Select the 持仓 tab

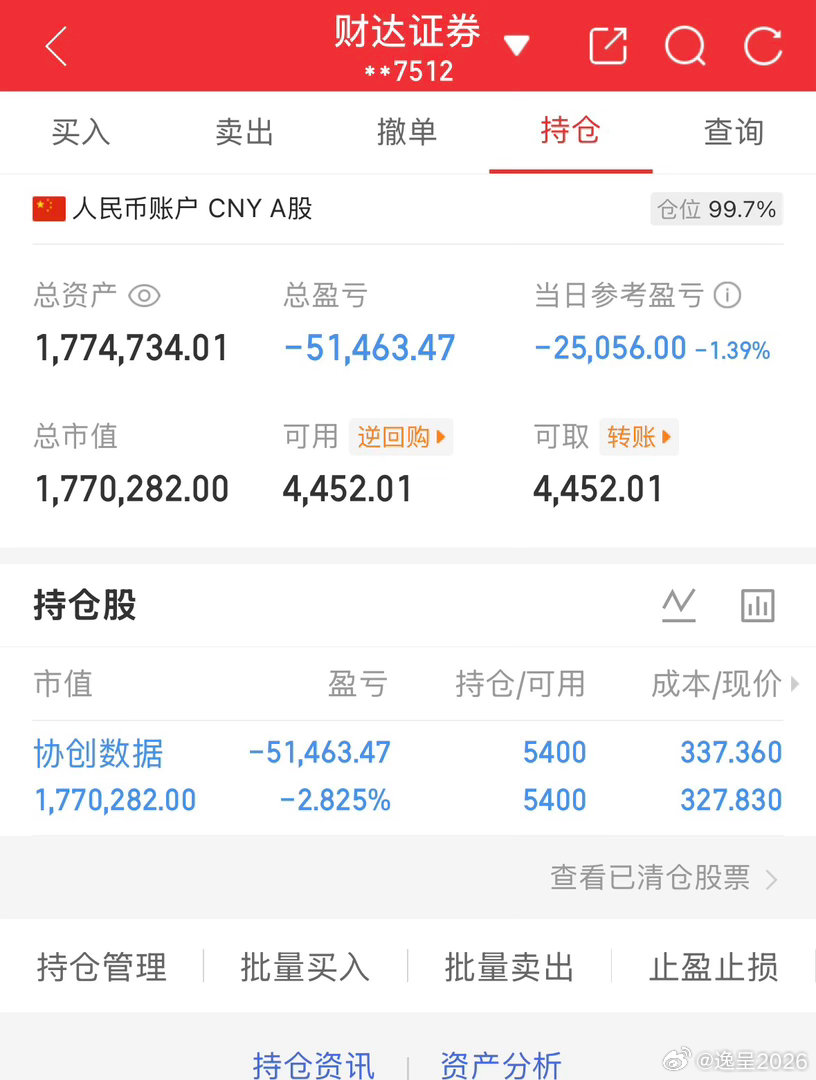[x=570, y=130]
